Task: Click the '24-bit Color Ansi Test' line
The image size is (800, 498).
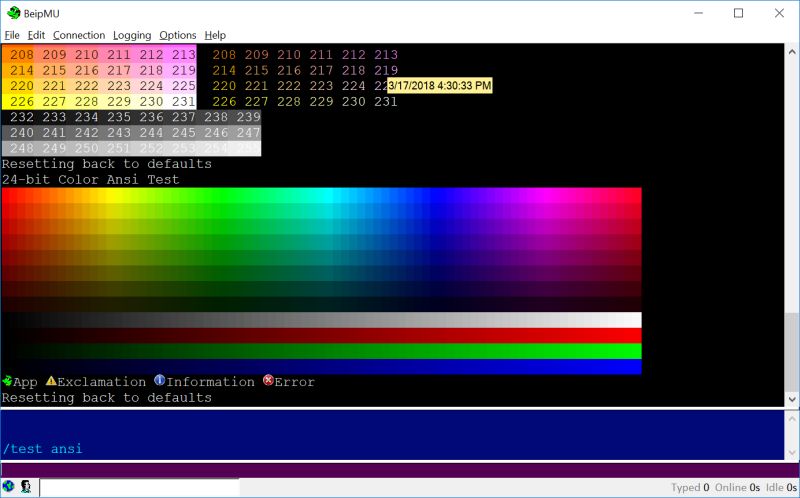Action: (x=91, y=180)
